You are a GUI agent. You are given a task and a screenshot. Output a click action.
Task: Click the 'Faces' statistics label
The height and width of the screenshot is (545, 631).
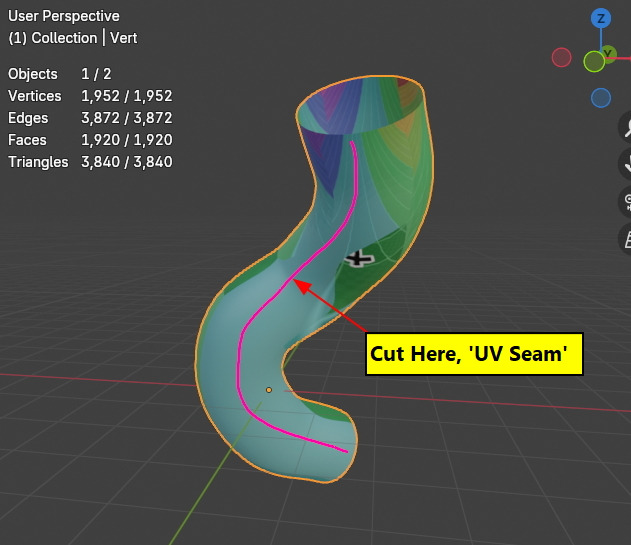27,140
